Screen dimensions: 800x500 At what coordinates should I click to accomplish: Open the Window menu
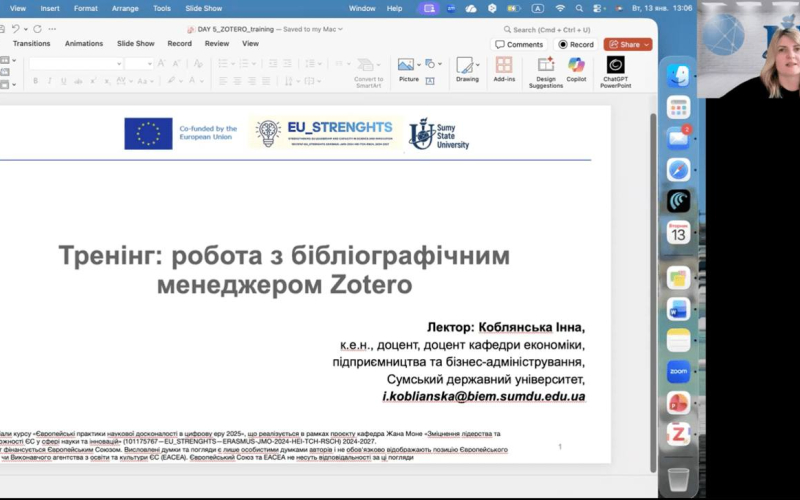[362, 8]
